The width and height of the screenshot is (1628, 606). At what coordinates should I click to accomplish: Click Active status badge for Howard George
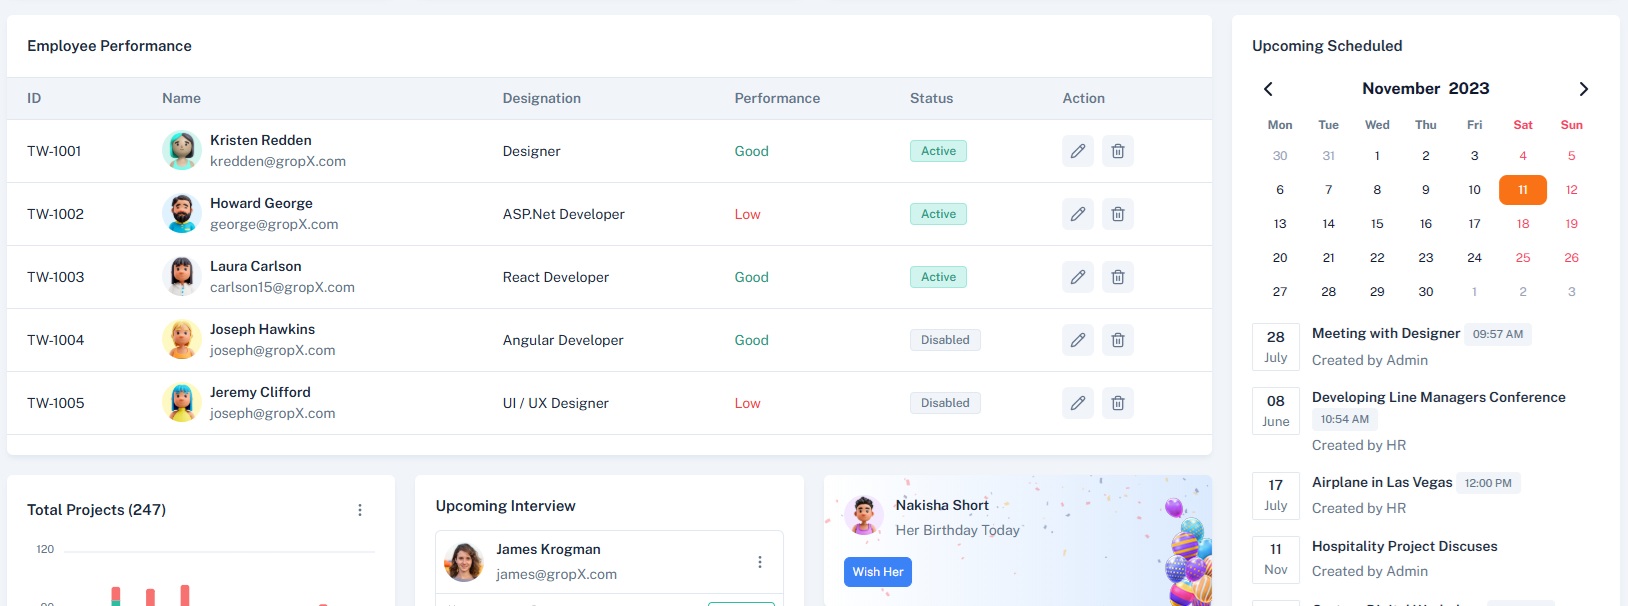(938, 214)
